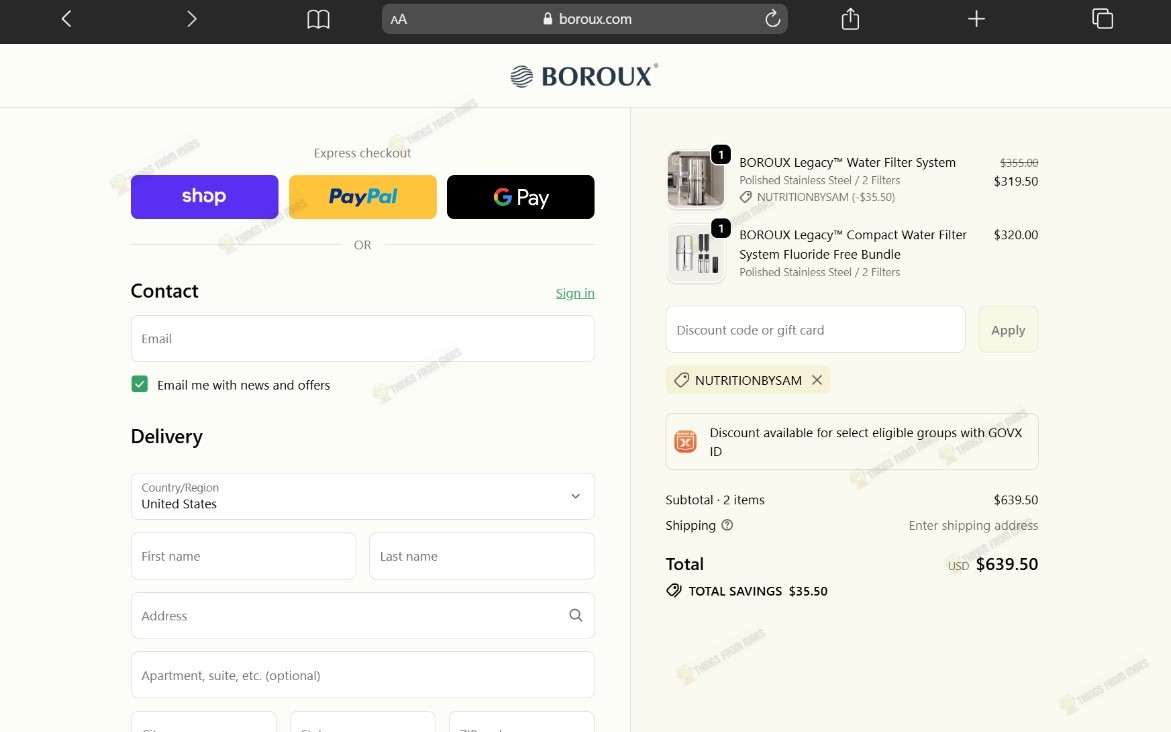This screenshot has width=1171, height=732.
Task: Click the Total Savings tag icon
Action: point(674,591)
